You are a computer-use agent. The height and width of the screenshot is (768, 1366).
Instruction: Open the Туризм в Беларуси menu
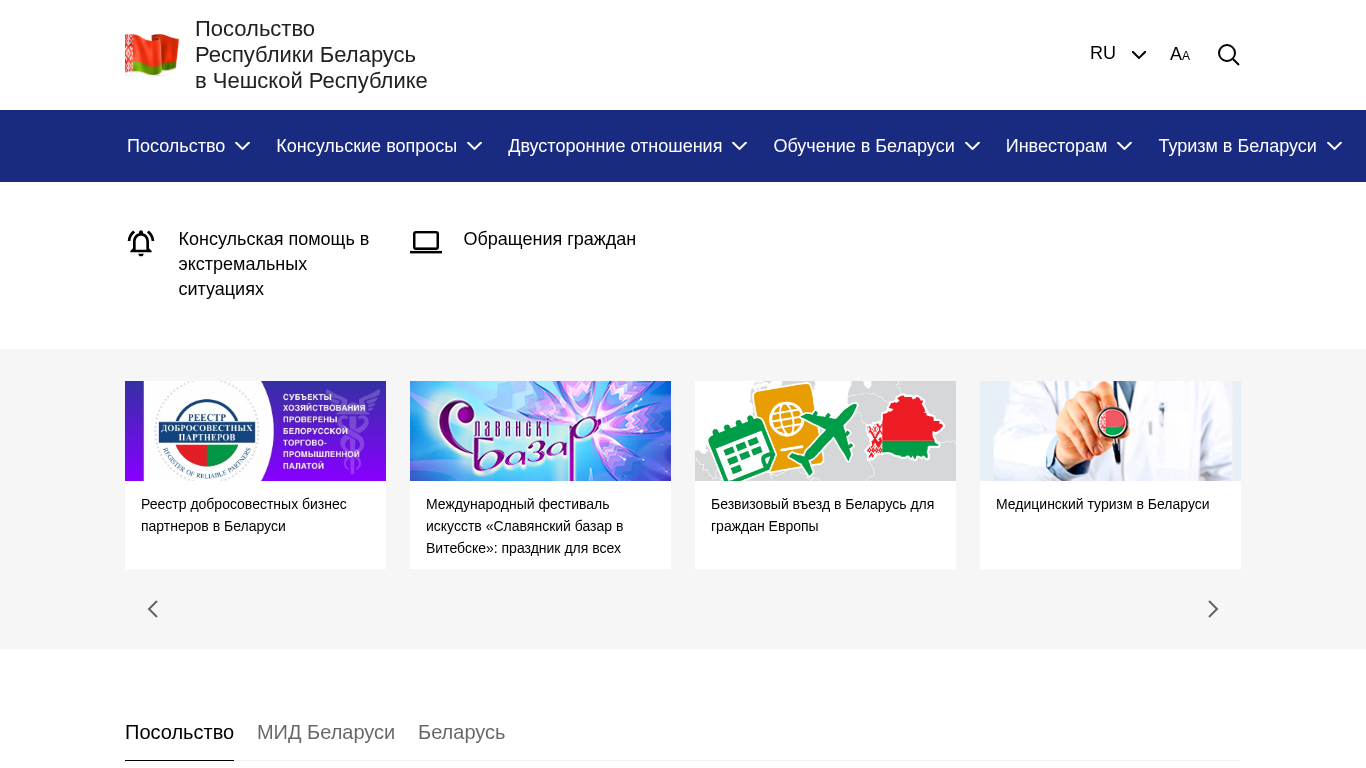[x=1250, y=146]
